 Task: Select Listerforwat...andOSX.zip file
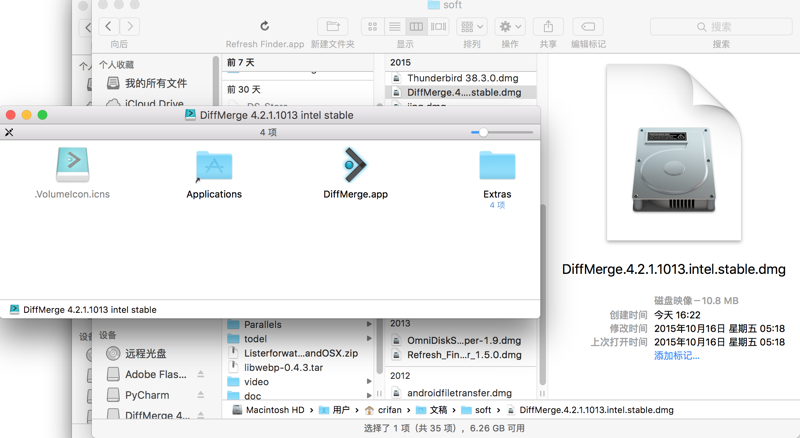click(x=299, y=353)
